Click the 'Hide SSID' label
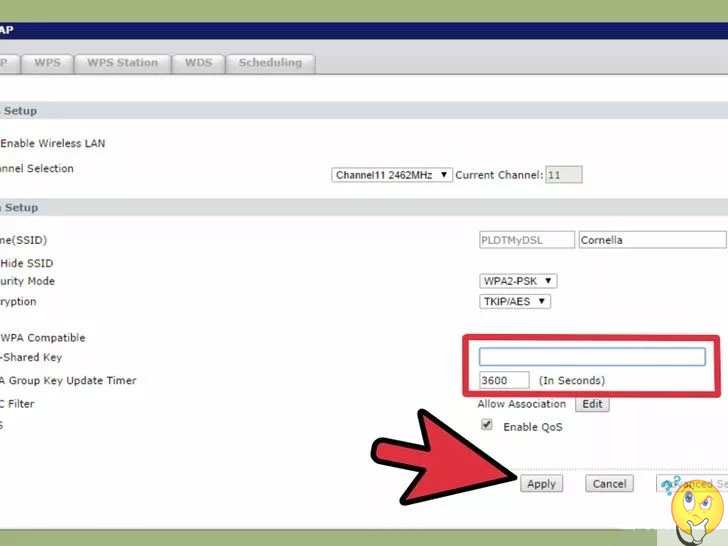 [x=27, y=263]
